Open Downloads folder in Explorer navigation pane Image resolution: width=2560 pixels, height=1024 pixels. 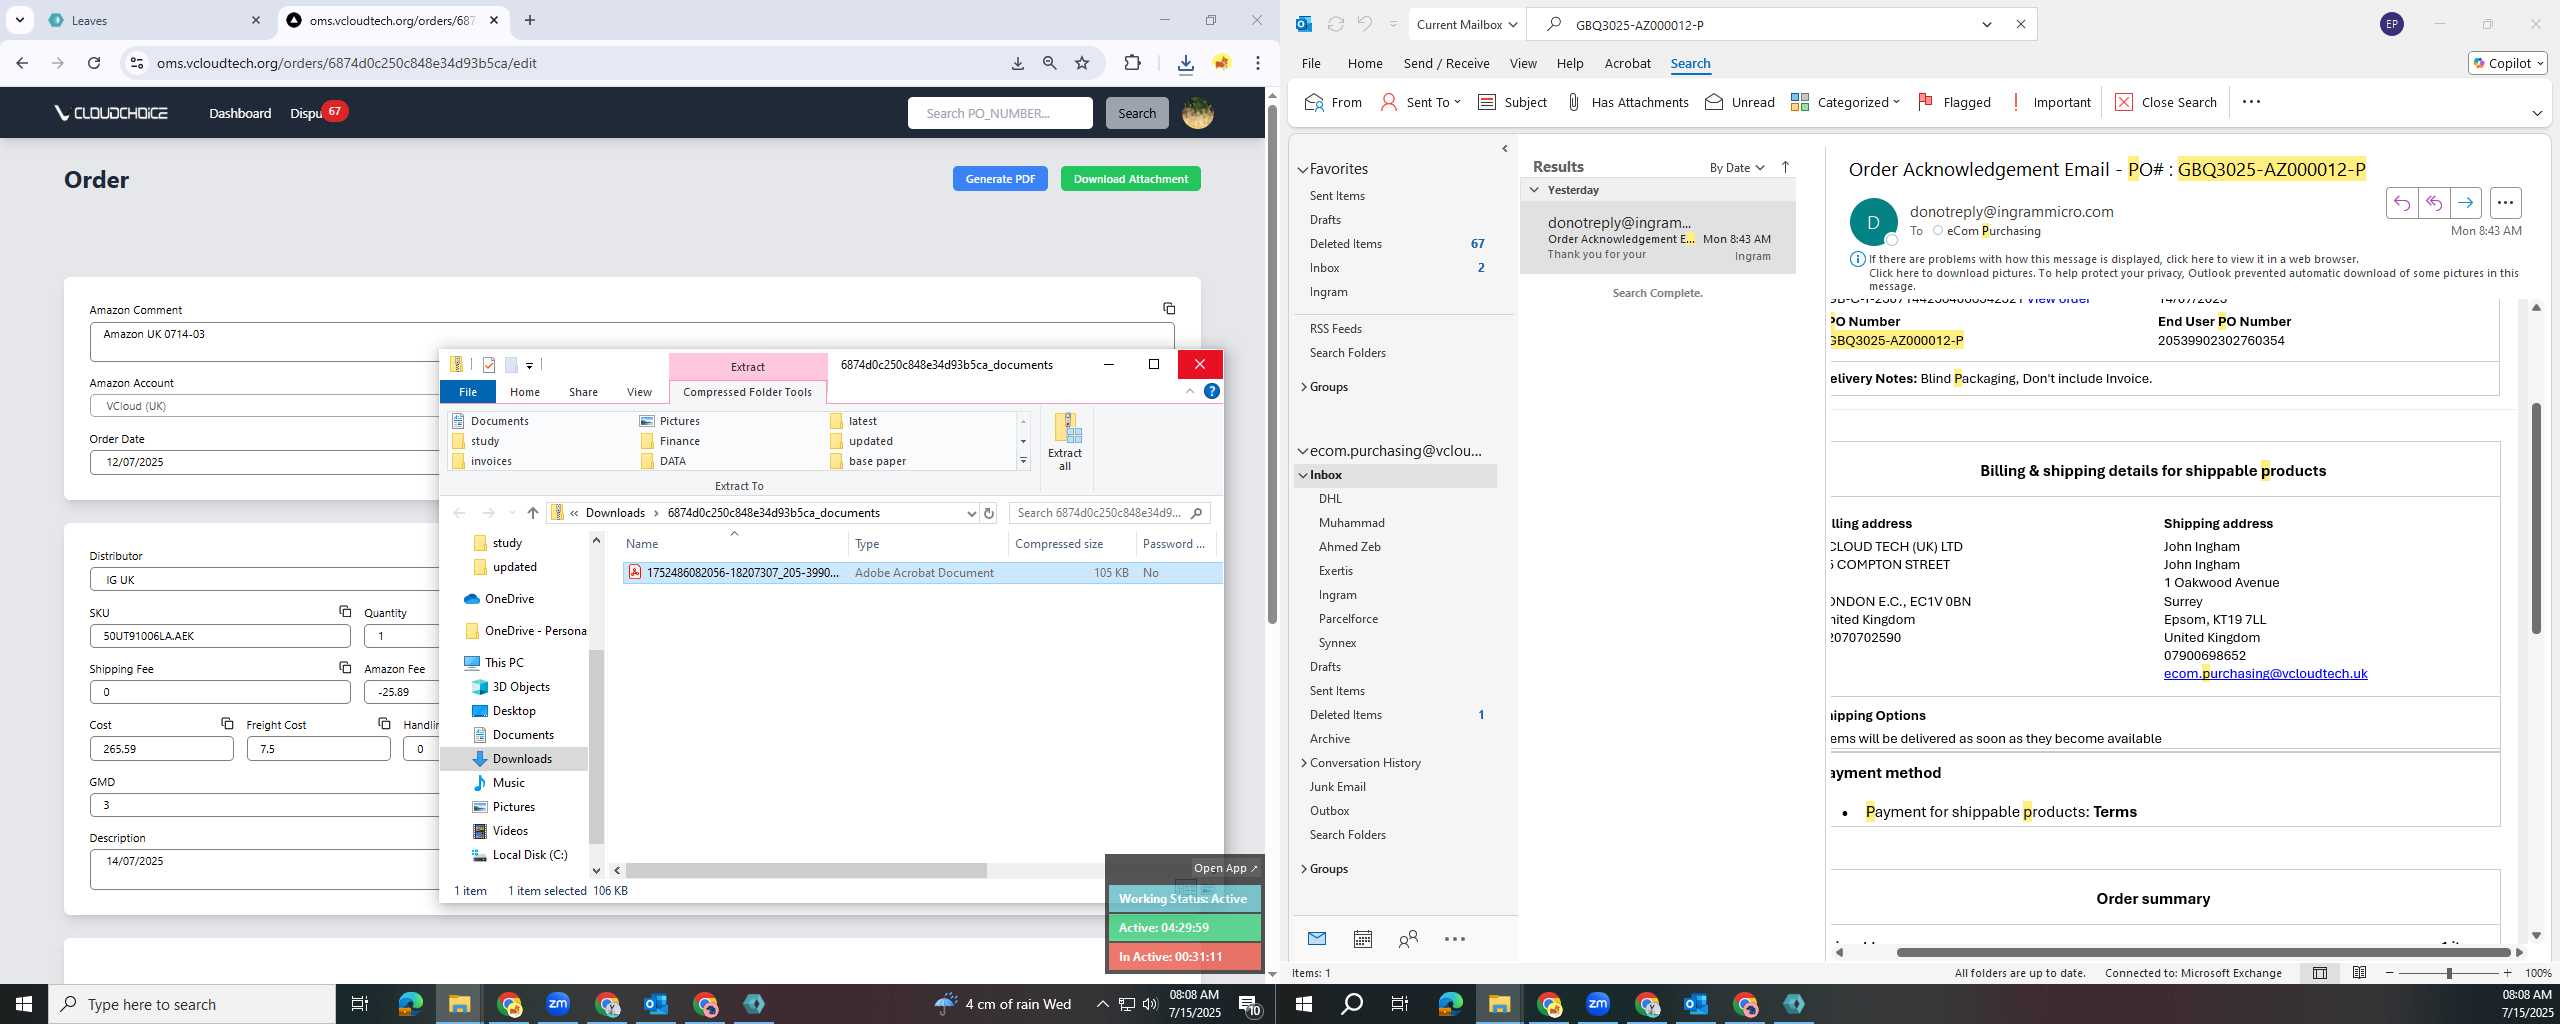(521, 759)
